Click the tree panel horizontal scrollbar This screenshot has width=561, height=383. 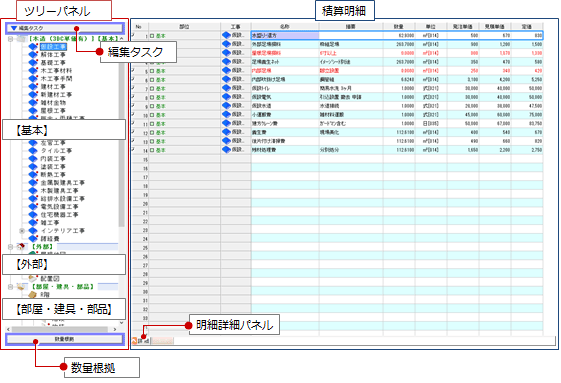60,329
